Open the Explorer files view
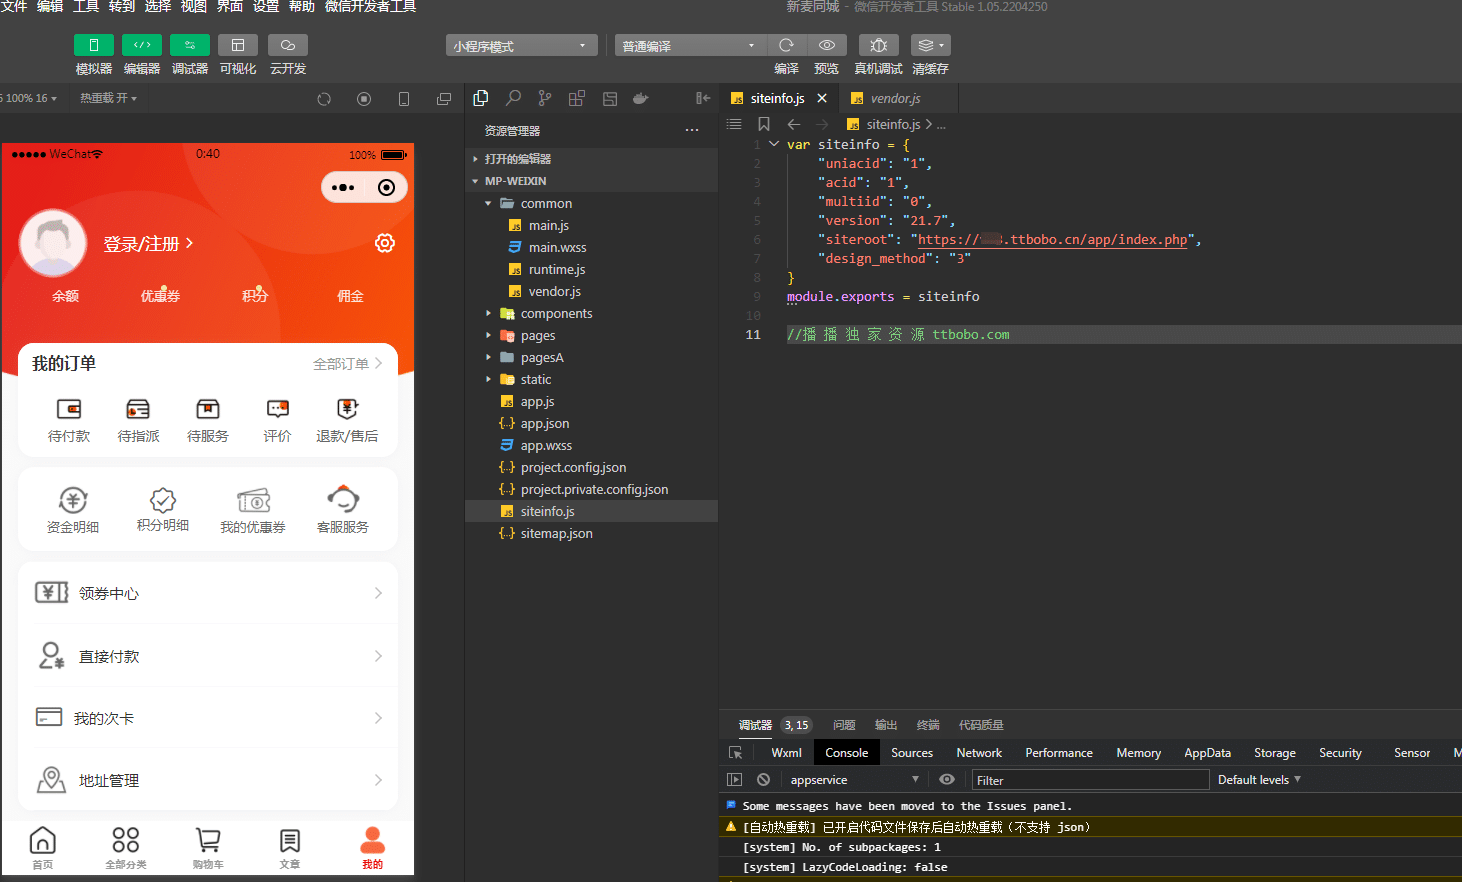 point(481,98)
